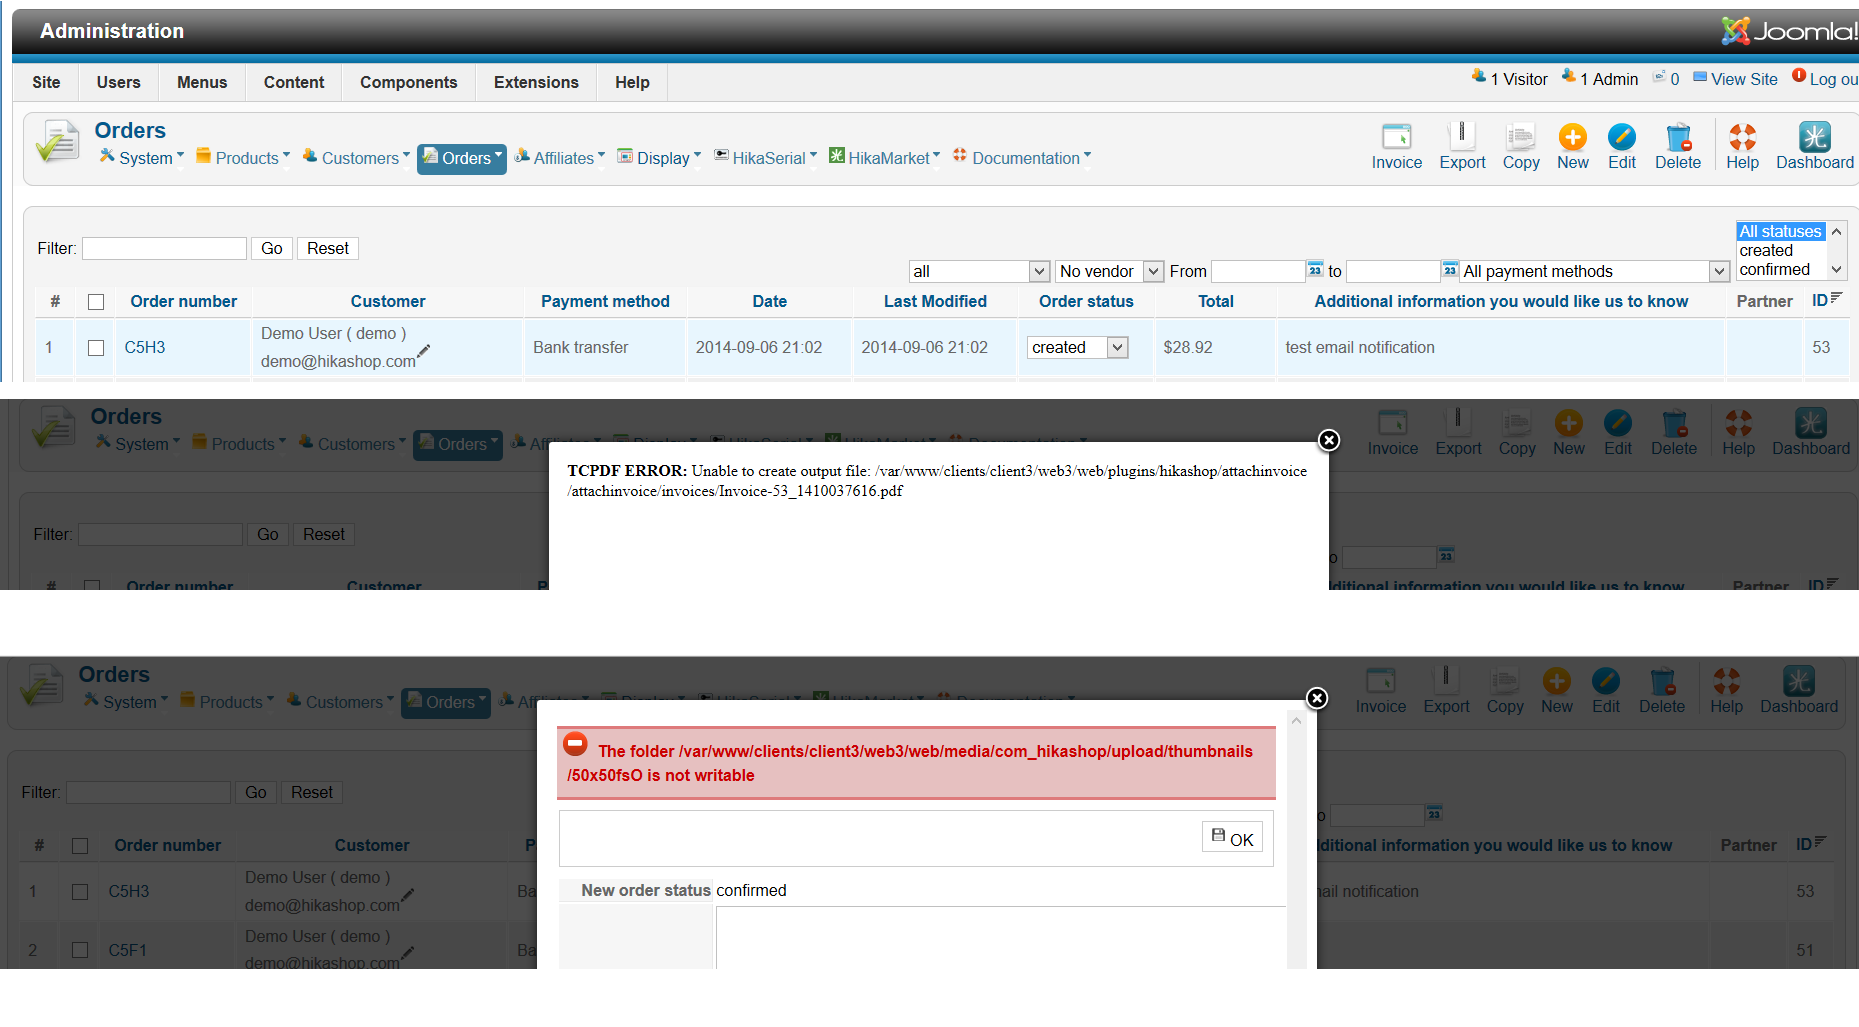Open the Extensions menu
Image resolution: width=1859 pixels, height=1027 pixels.
536,82
